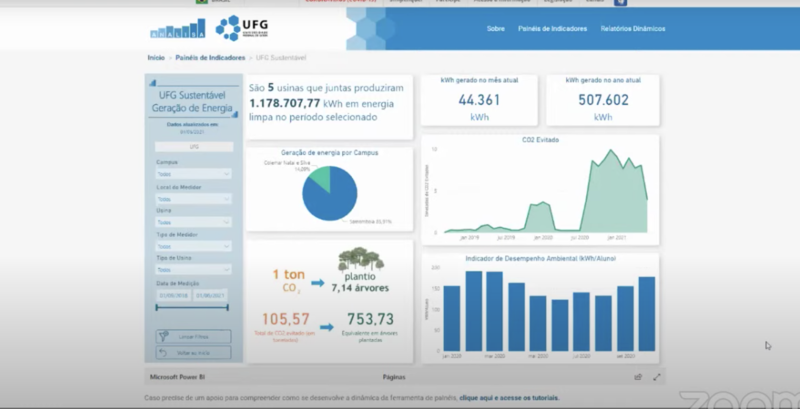The height and width of the screenshot is (409, 800).
Task: Click the Analisa logo icon
Action: coord(177,28)
